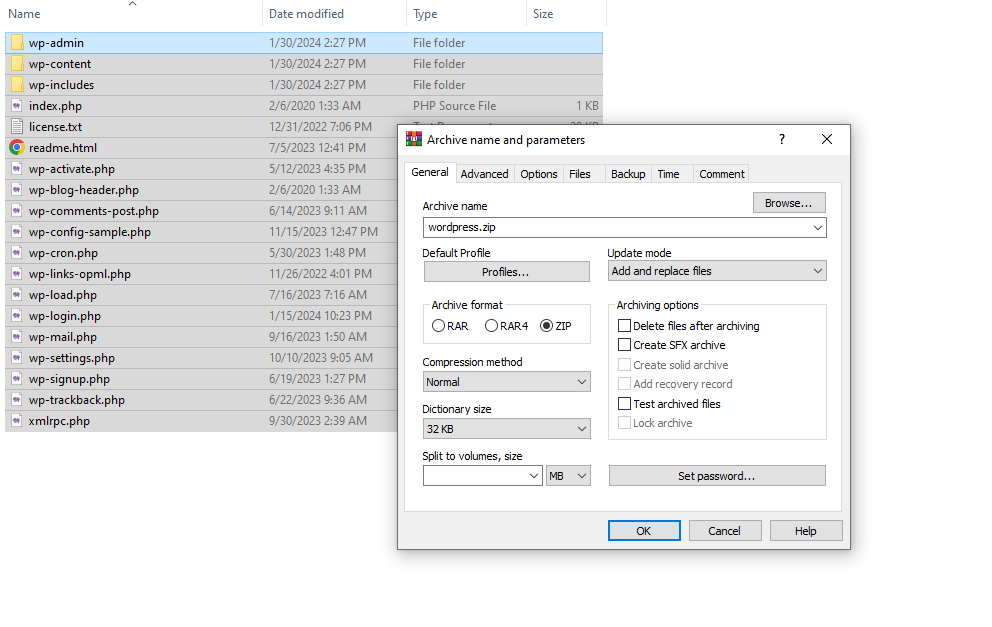Click the wp-links-opml.php file icon
Image resolution: width=992 pixels, height=627 pixels.
pos(17,274)
